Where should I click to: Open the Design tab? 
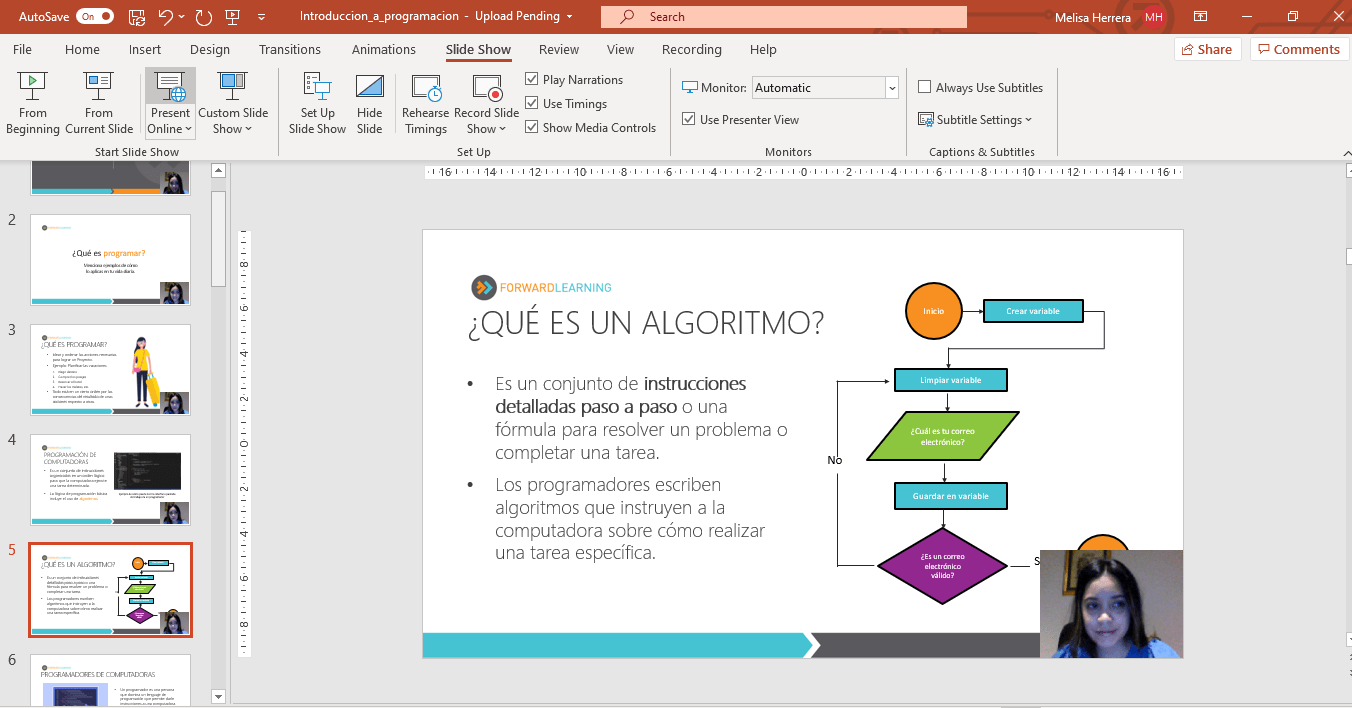210,49
